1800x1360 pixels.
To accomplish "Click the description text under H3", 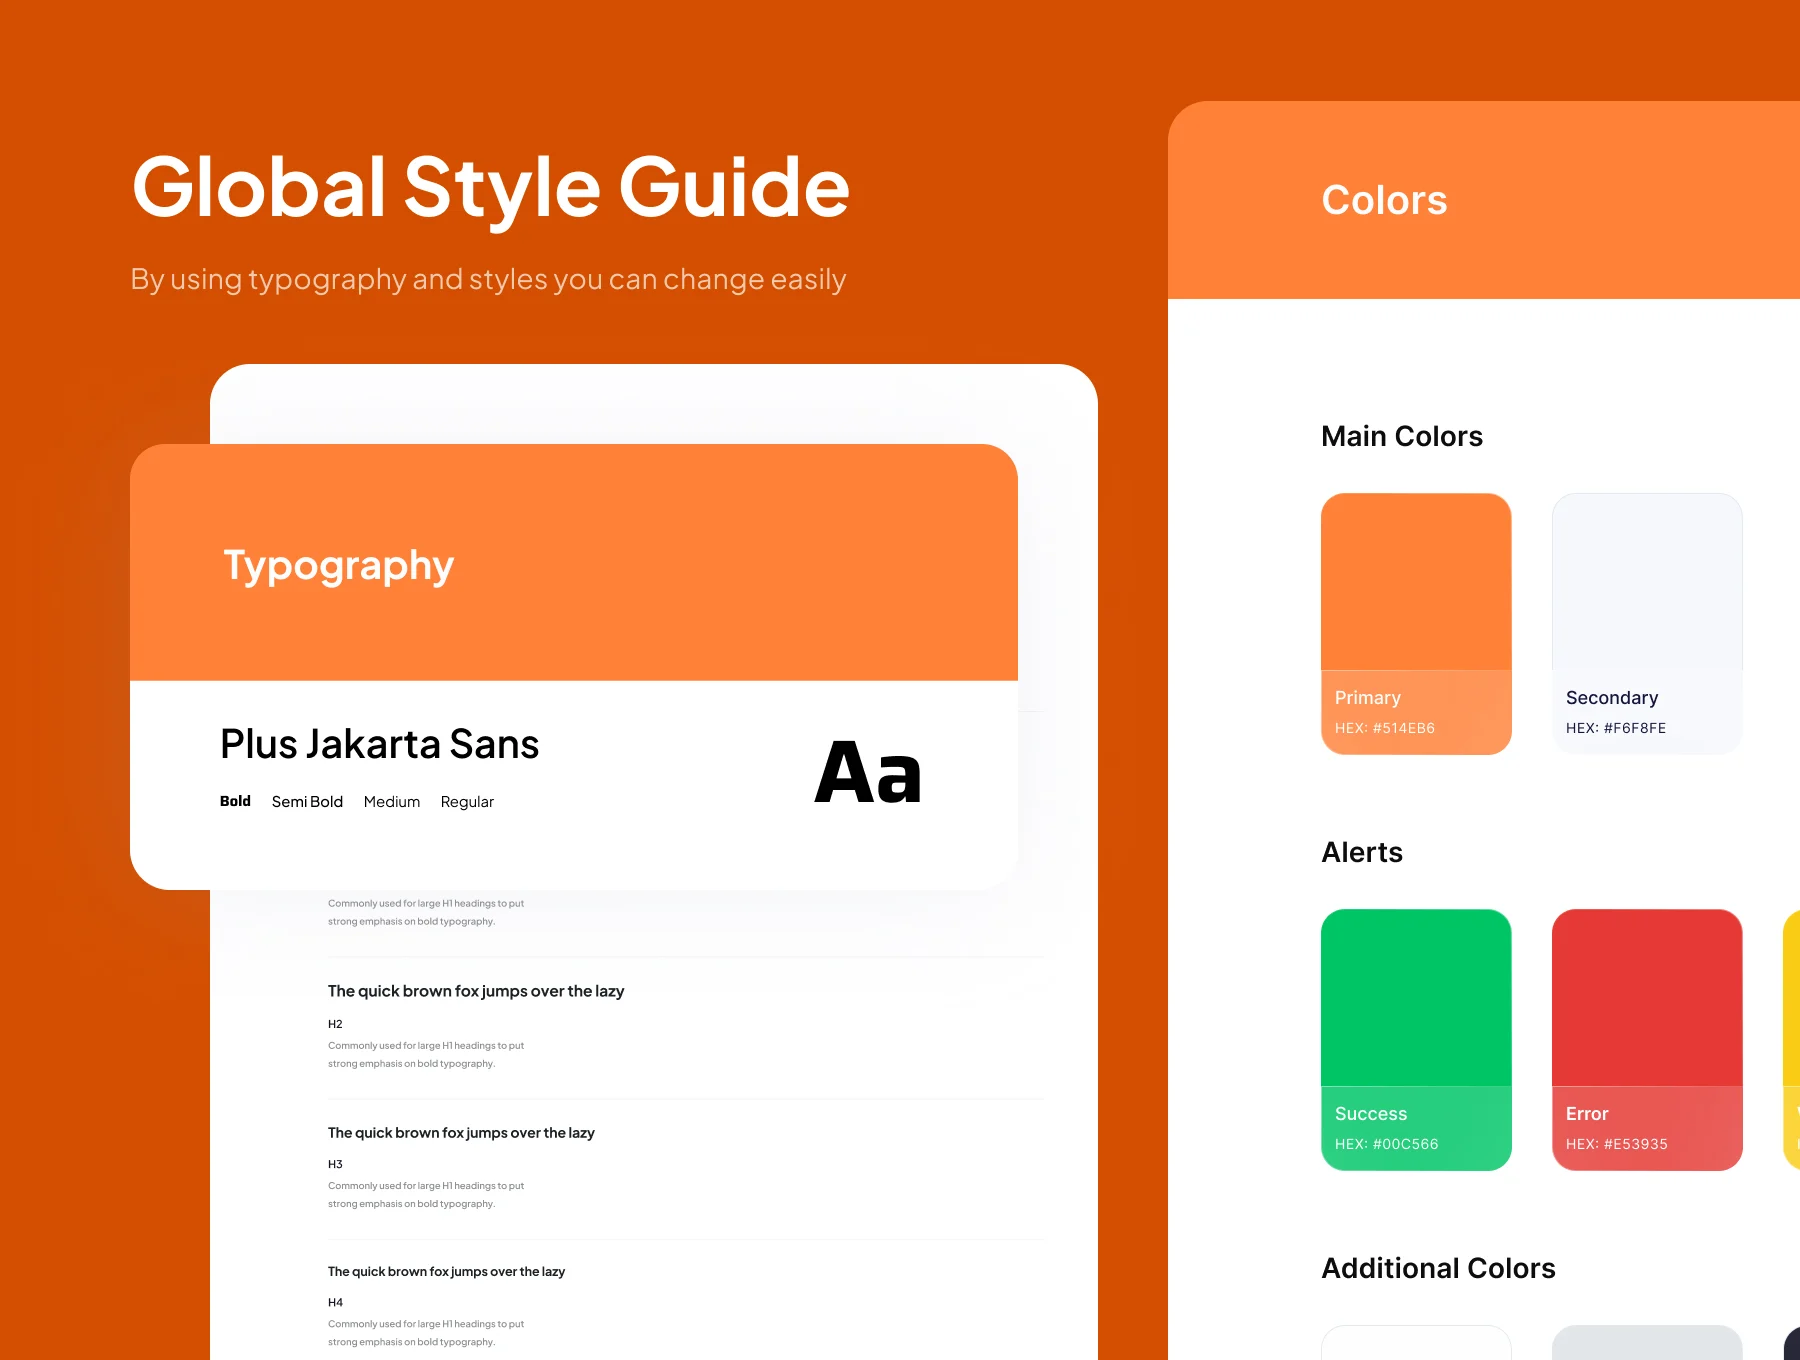I will click(x=426, y=1195).
